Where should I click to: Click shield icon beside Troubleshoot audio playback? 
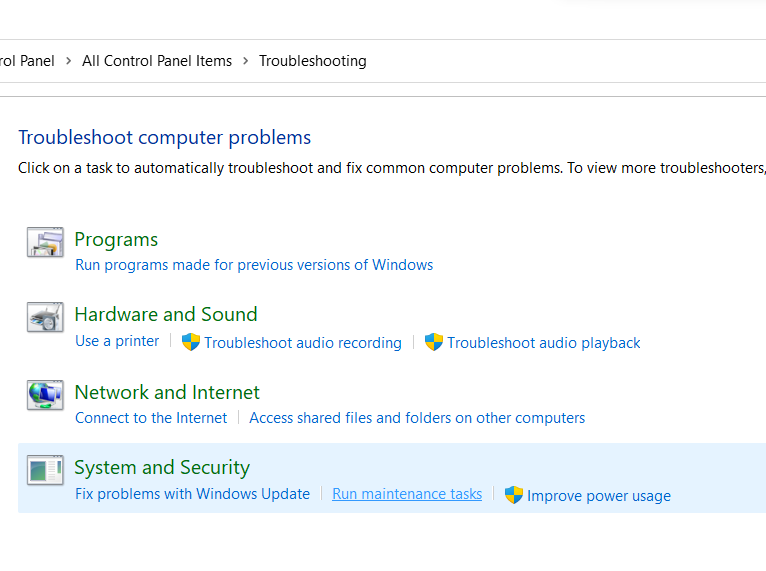(x=434, y=342)
